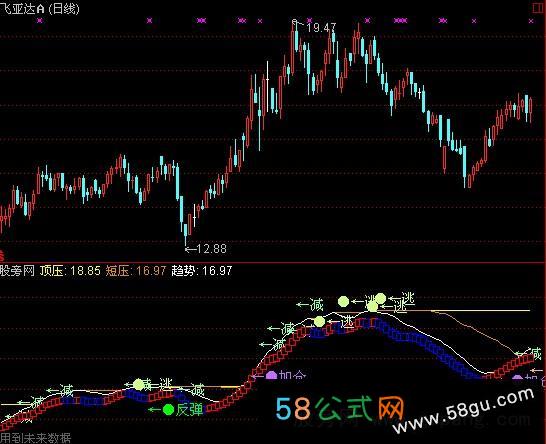Click the 趋势 16.97 indicator label
Image resolution: width=546 pixels, height=444 pixels.
[x=202, y=271]
